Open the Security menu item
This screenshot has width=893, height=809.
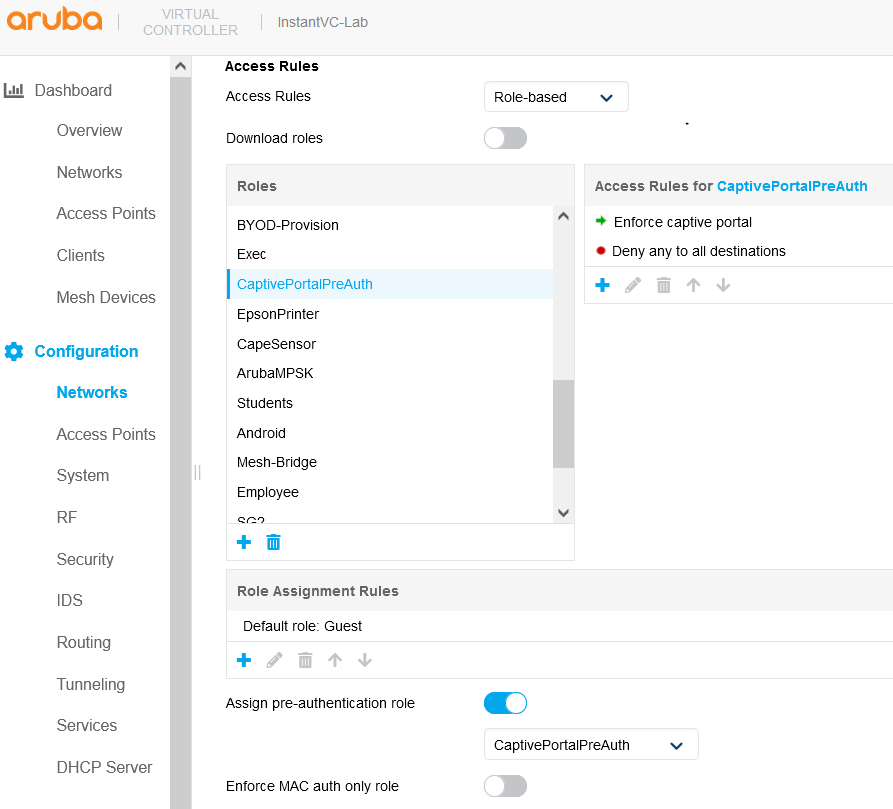point(85,559)
